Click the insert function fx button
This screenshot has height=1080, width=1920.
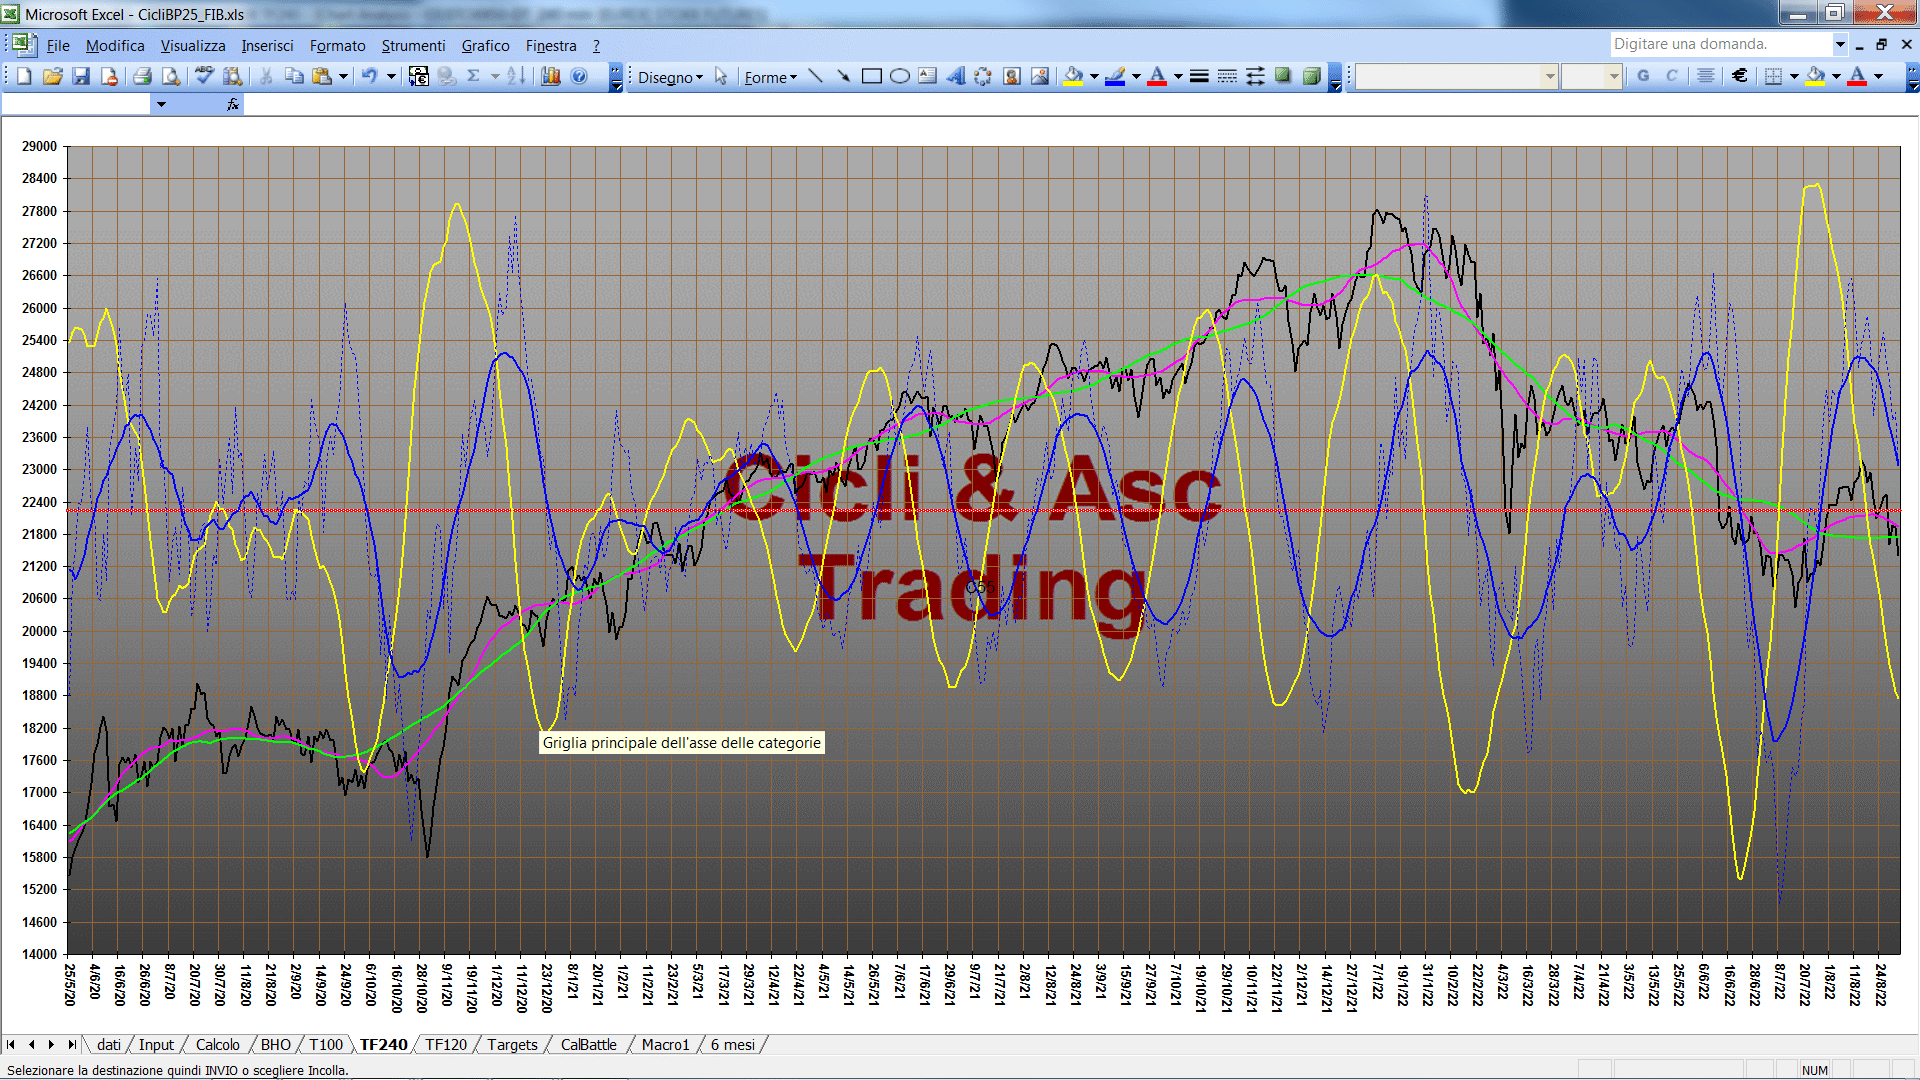(232, 104)
